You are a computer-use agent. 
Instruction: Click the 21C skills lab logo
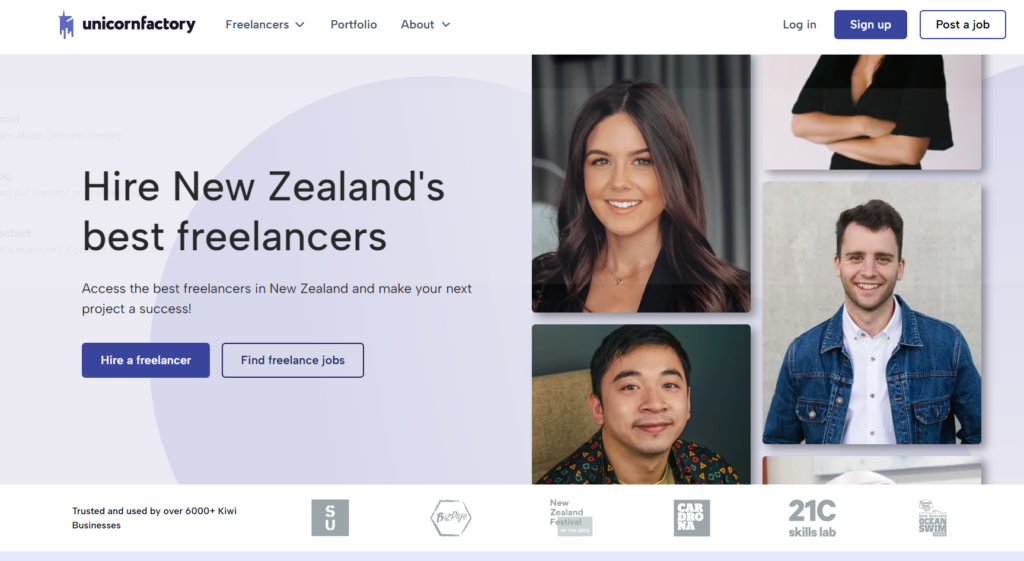point(812,518)
